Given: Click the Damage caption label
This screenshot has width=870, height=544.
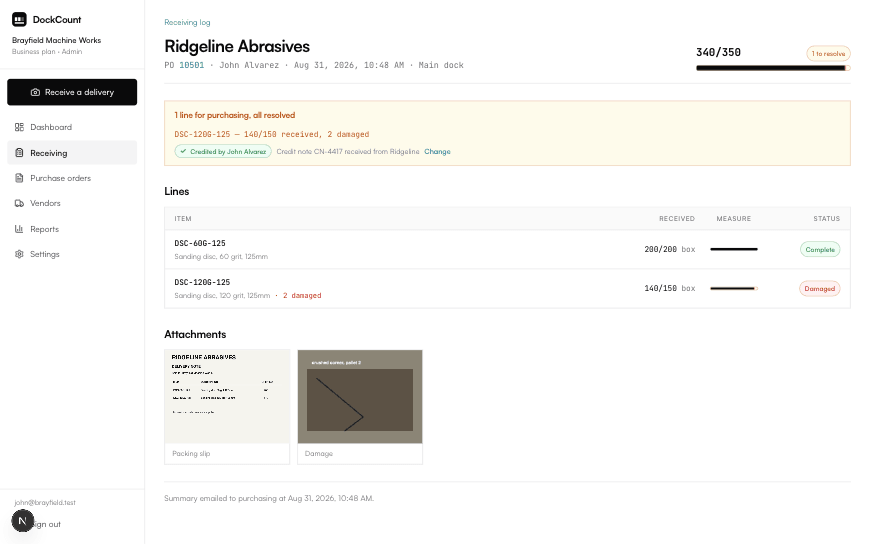Looking at the screenshot, I should (x=318, y=454).
